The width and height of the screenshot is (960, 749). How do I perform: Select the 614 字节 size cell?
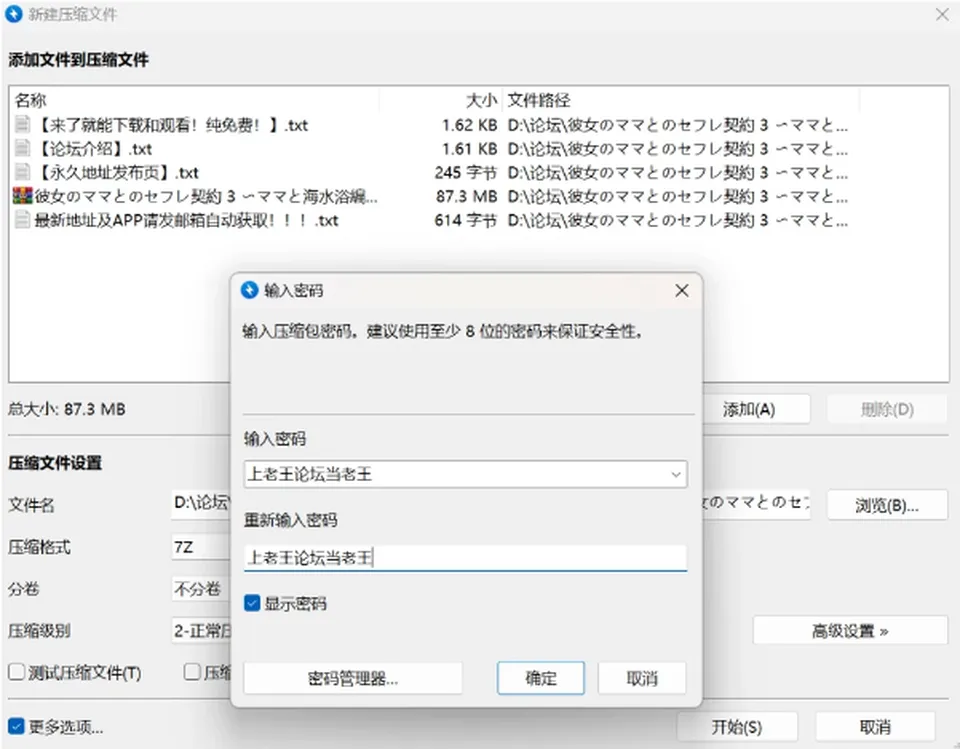click(466, 220)
